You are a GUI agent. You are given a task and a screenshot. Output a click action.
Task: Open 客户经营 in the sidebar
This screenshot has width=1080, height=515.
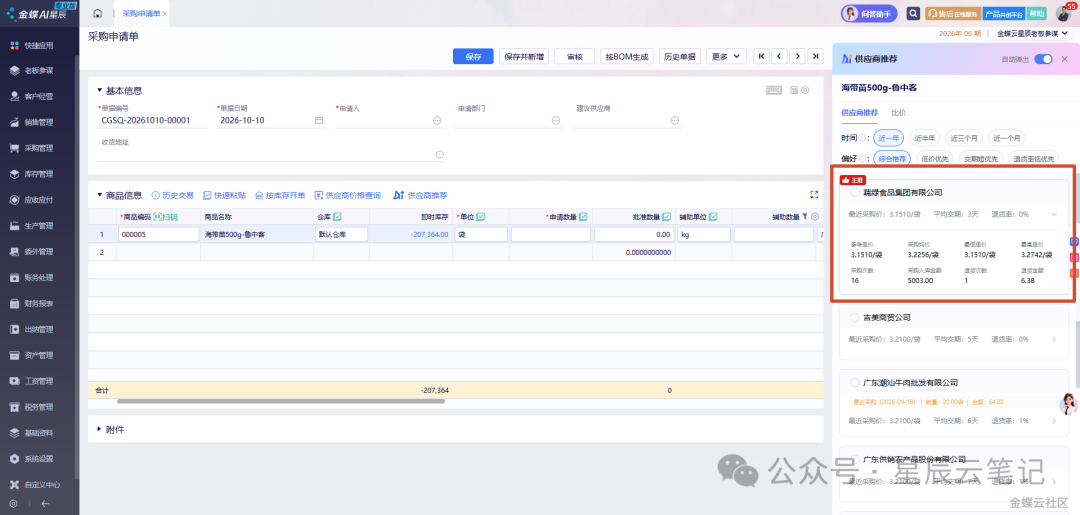[x=41, y=96]
